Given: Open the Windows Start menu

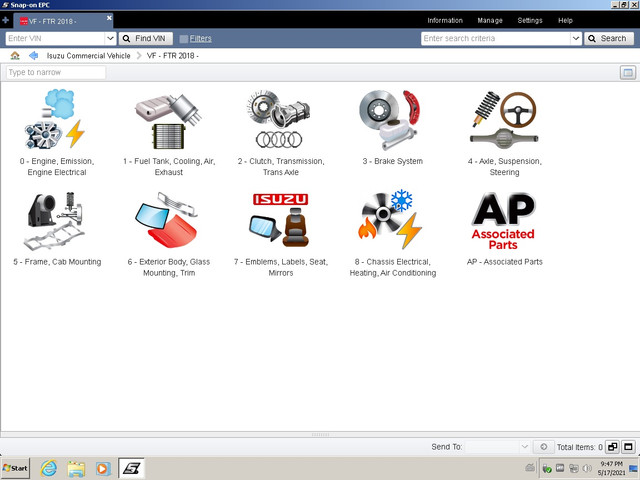Looking at the screenshot, I should [16, 468].
